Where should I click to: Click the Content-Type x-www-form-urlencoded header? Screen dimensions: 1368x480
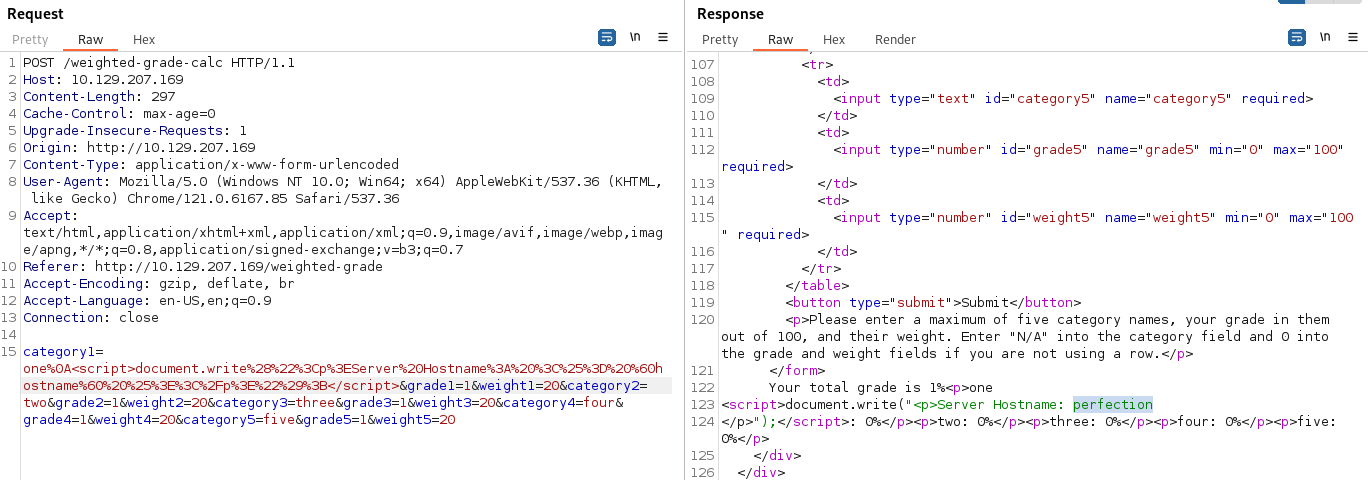coord(211,165)
